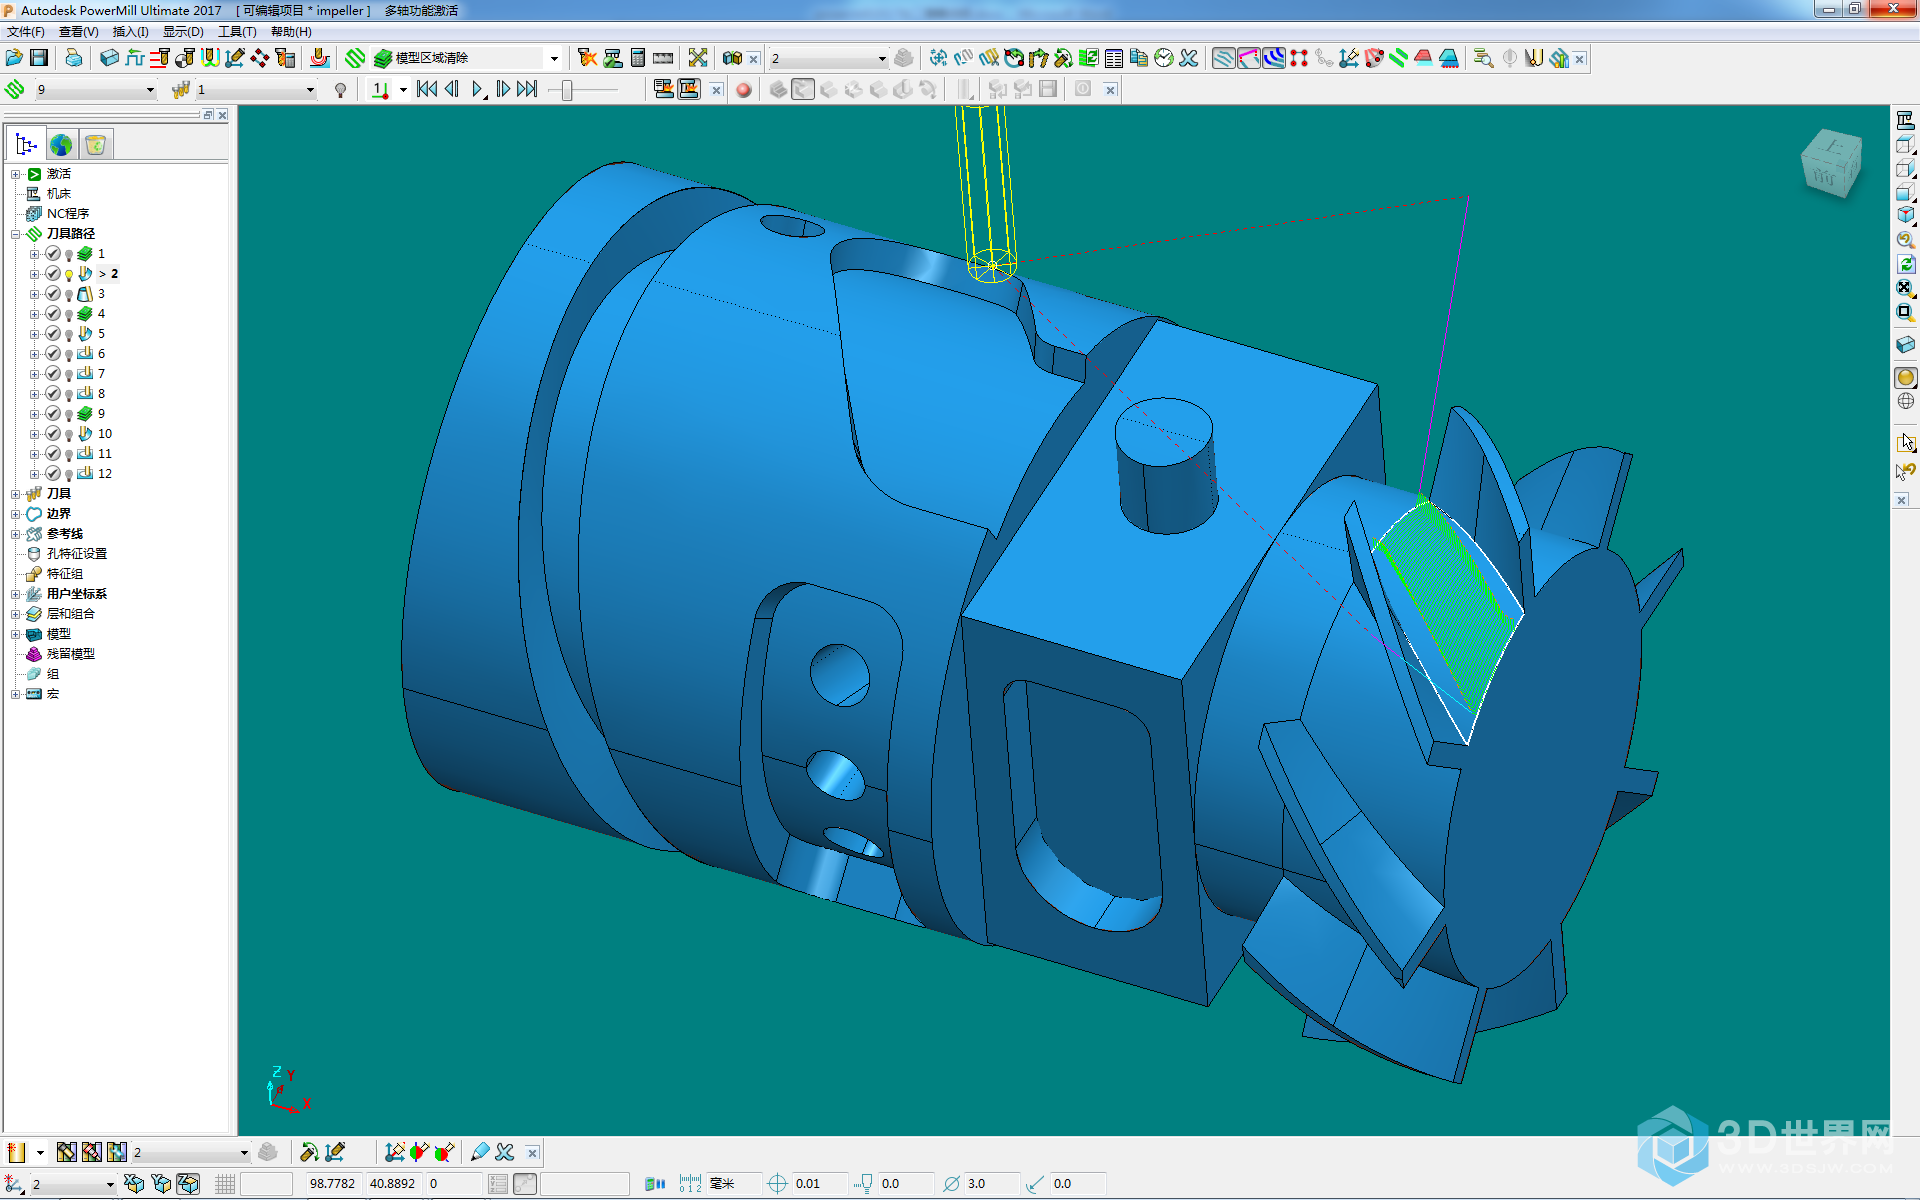Expand the 刀具 tree node
Image resolution: width=1920 pixels, height=1200 pixels.
[x=15, y=494]
